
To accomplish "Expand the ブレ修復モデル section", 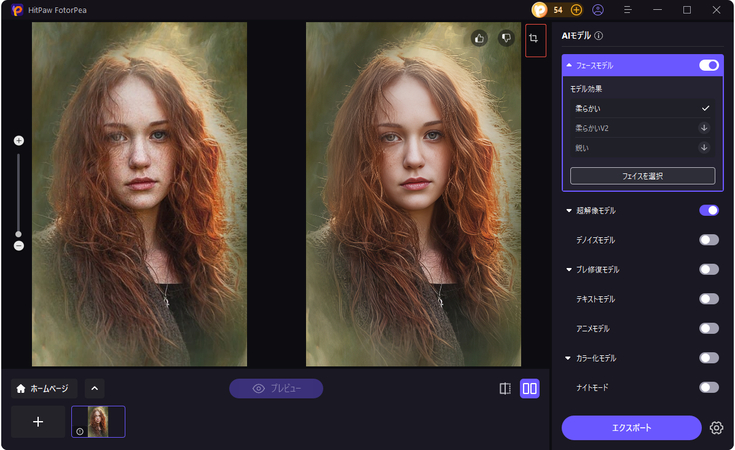I will (x=569, y=270).
